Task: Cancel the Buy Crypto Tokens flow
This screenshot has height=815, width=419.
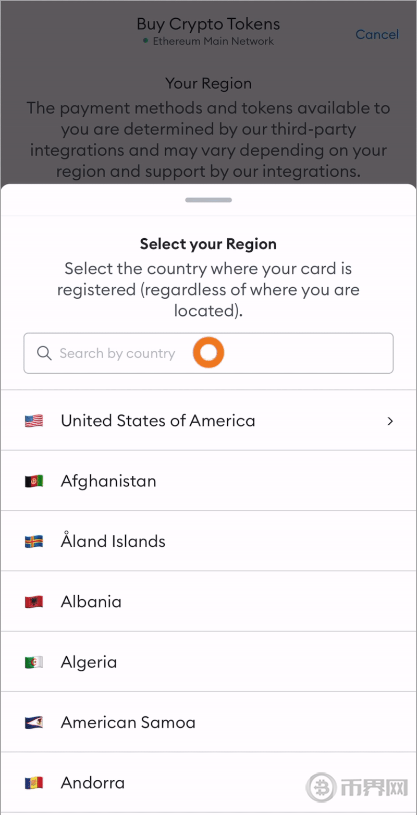Action: pos(377,34)
